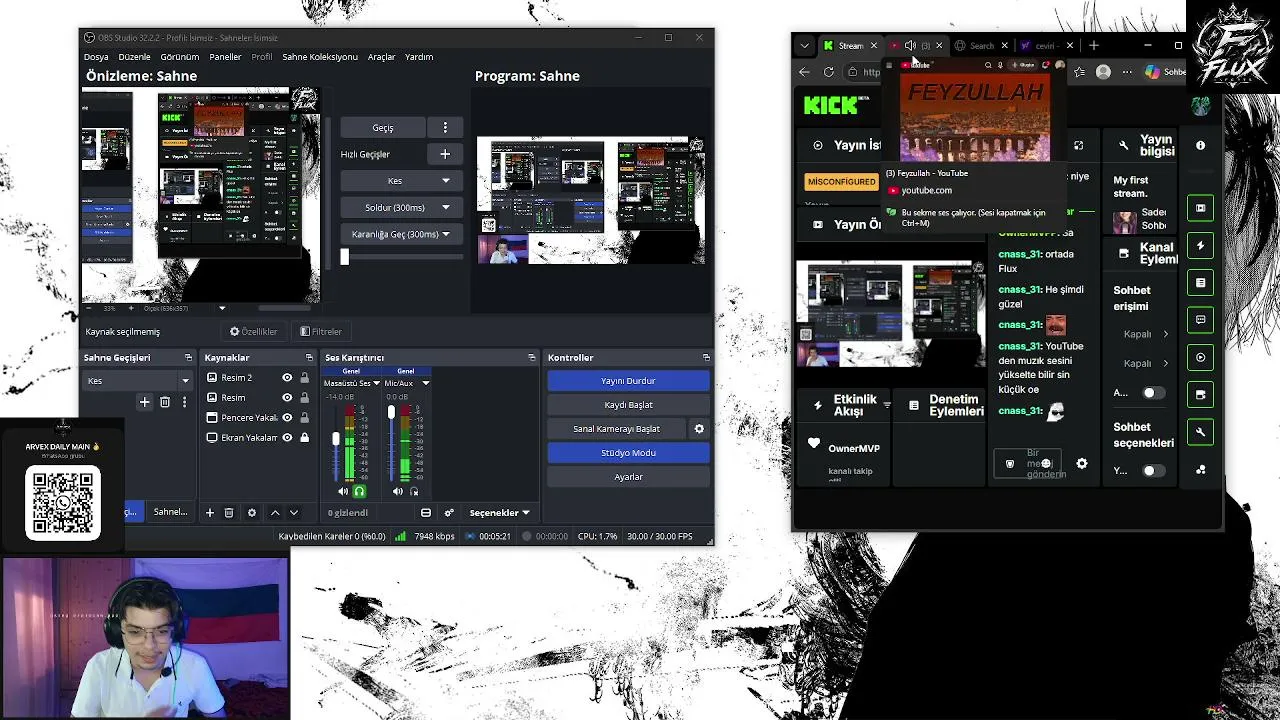Hide the Pencere Yakalama source

click(x=287, y=418)
